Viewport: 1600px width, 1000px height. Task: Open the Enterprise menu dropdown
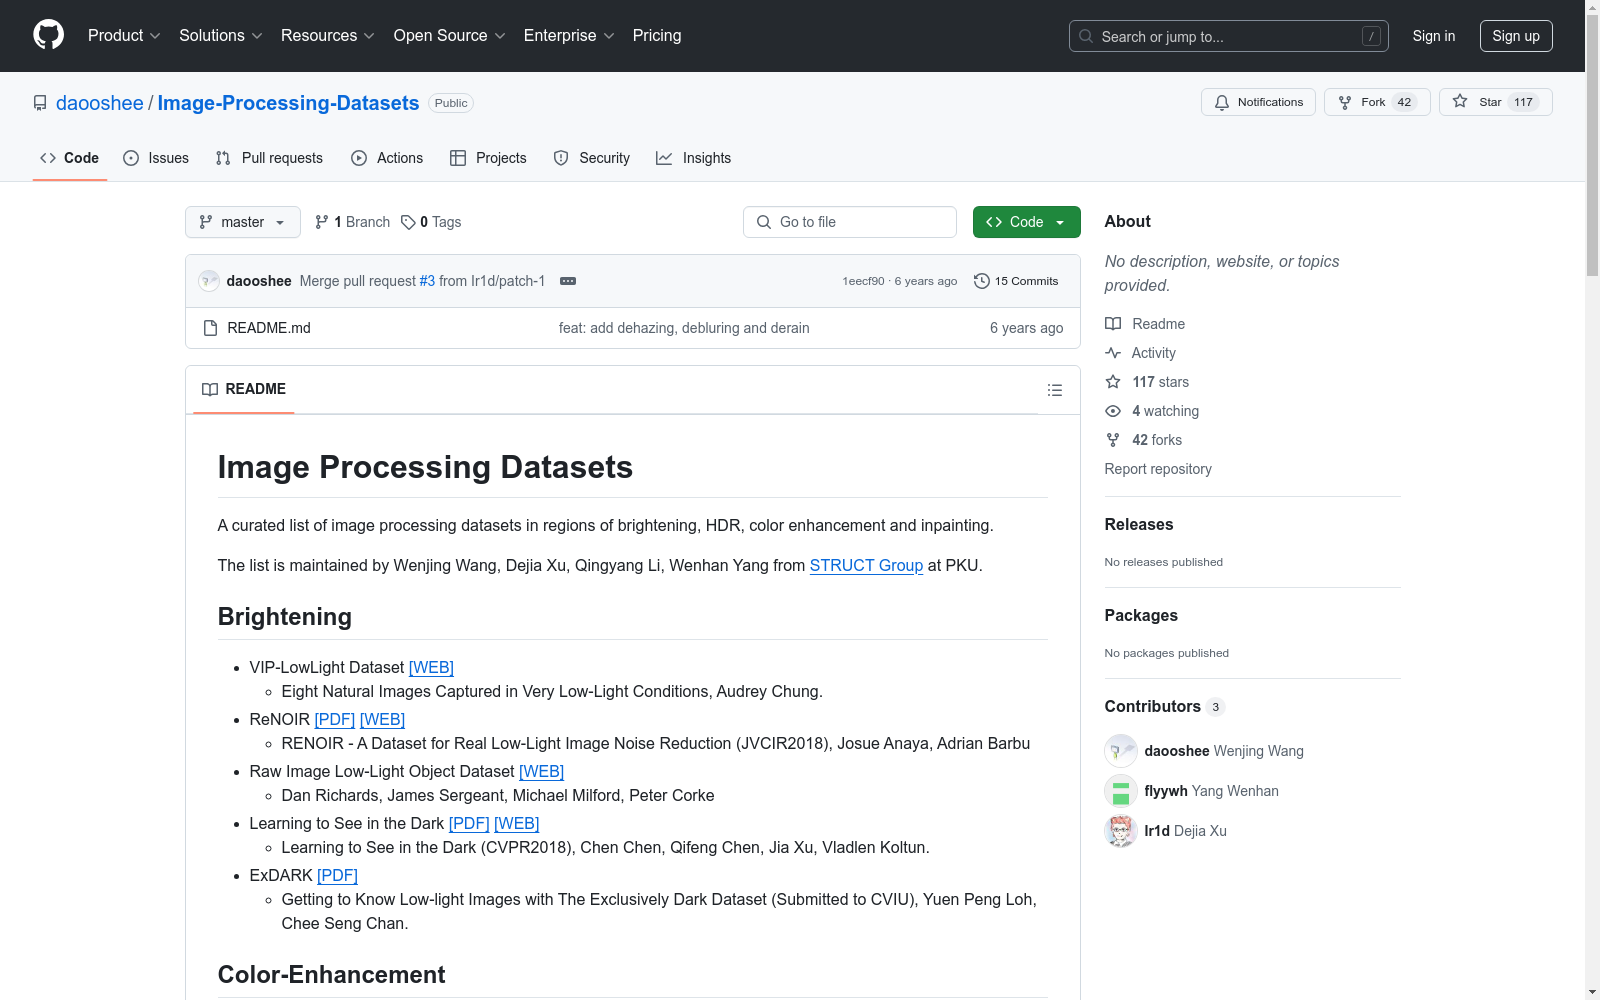pos(569,36)
